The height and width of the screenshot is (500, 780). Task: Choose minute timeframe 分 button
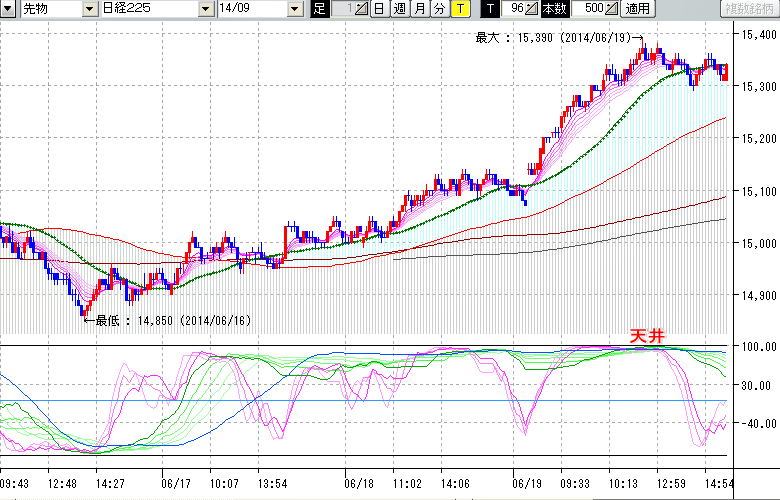click(439, 9)
